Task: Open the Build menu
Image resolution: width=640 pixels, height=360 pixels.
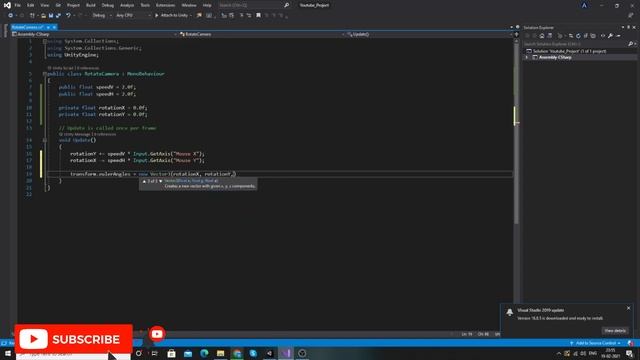Action: tap(91, 5)
